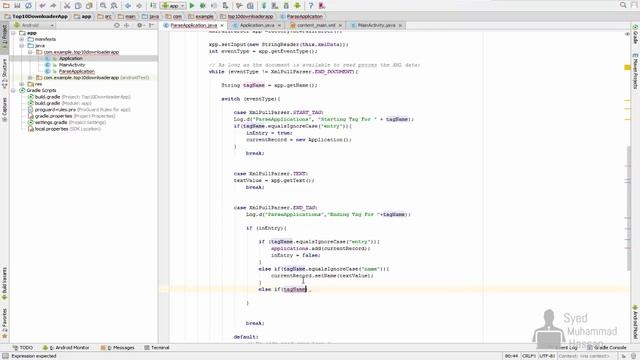
Task: Close the ParseApplication.java tab
Action: [222, 25]
